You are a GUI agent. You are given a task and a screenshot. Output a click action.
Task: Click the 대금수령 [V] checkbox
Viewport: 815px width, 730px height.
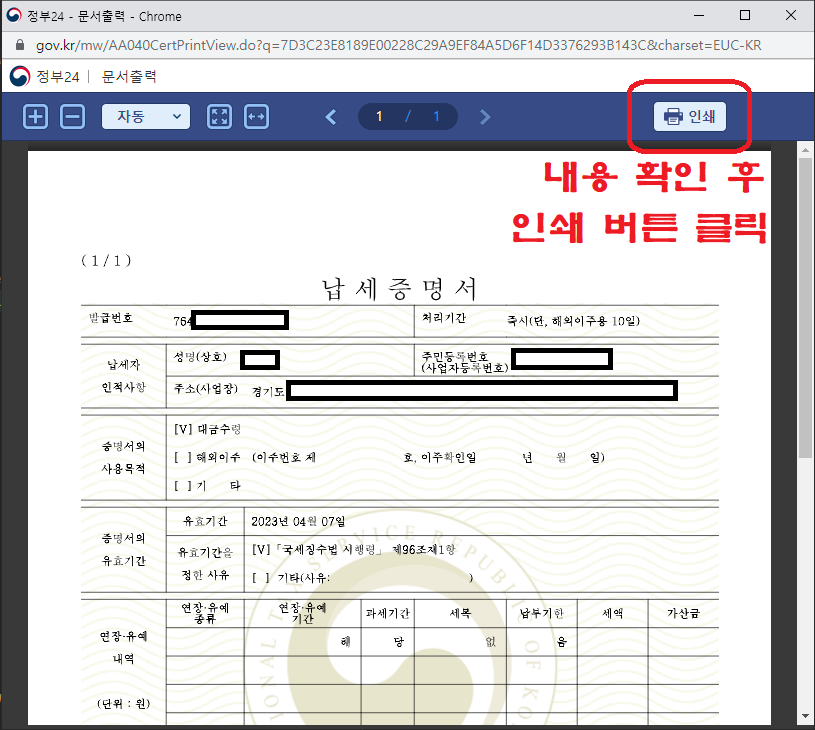[x=183, y=429]
